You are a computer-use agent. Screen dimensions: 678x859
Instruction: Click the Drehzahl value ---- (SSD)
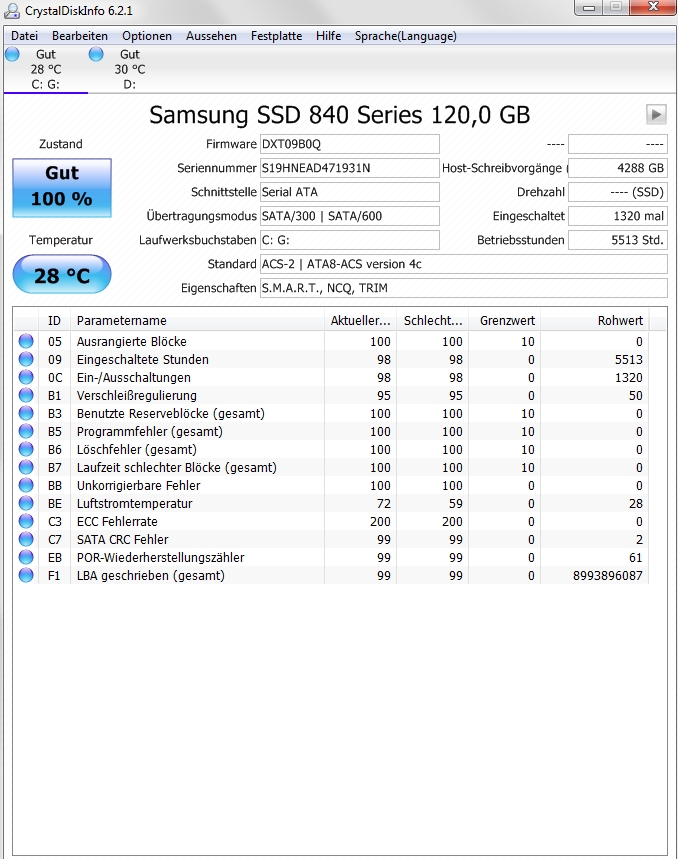coord(618,192)
